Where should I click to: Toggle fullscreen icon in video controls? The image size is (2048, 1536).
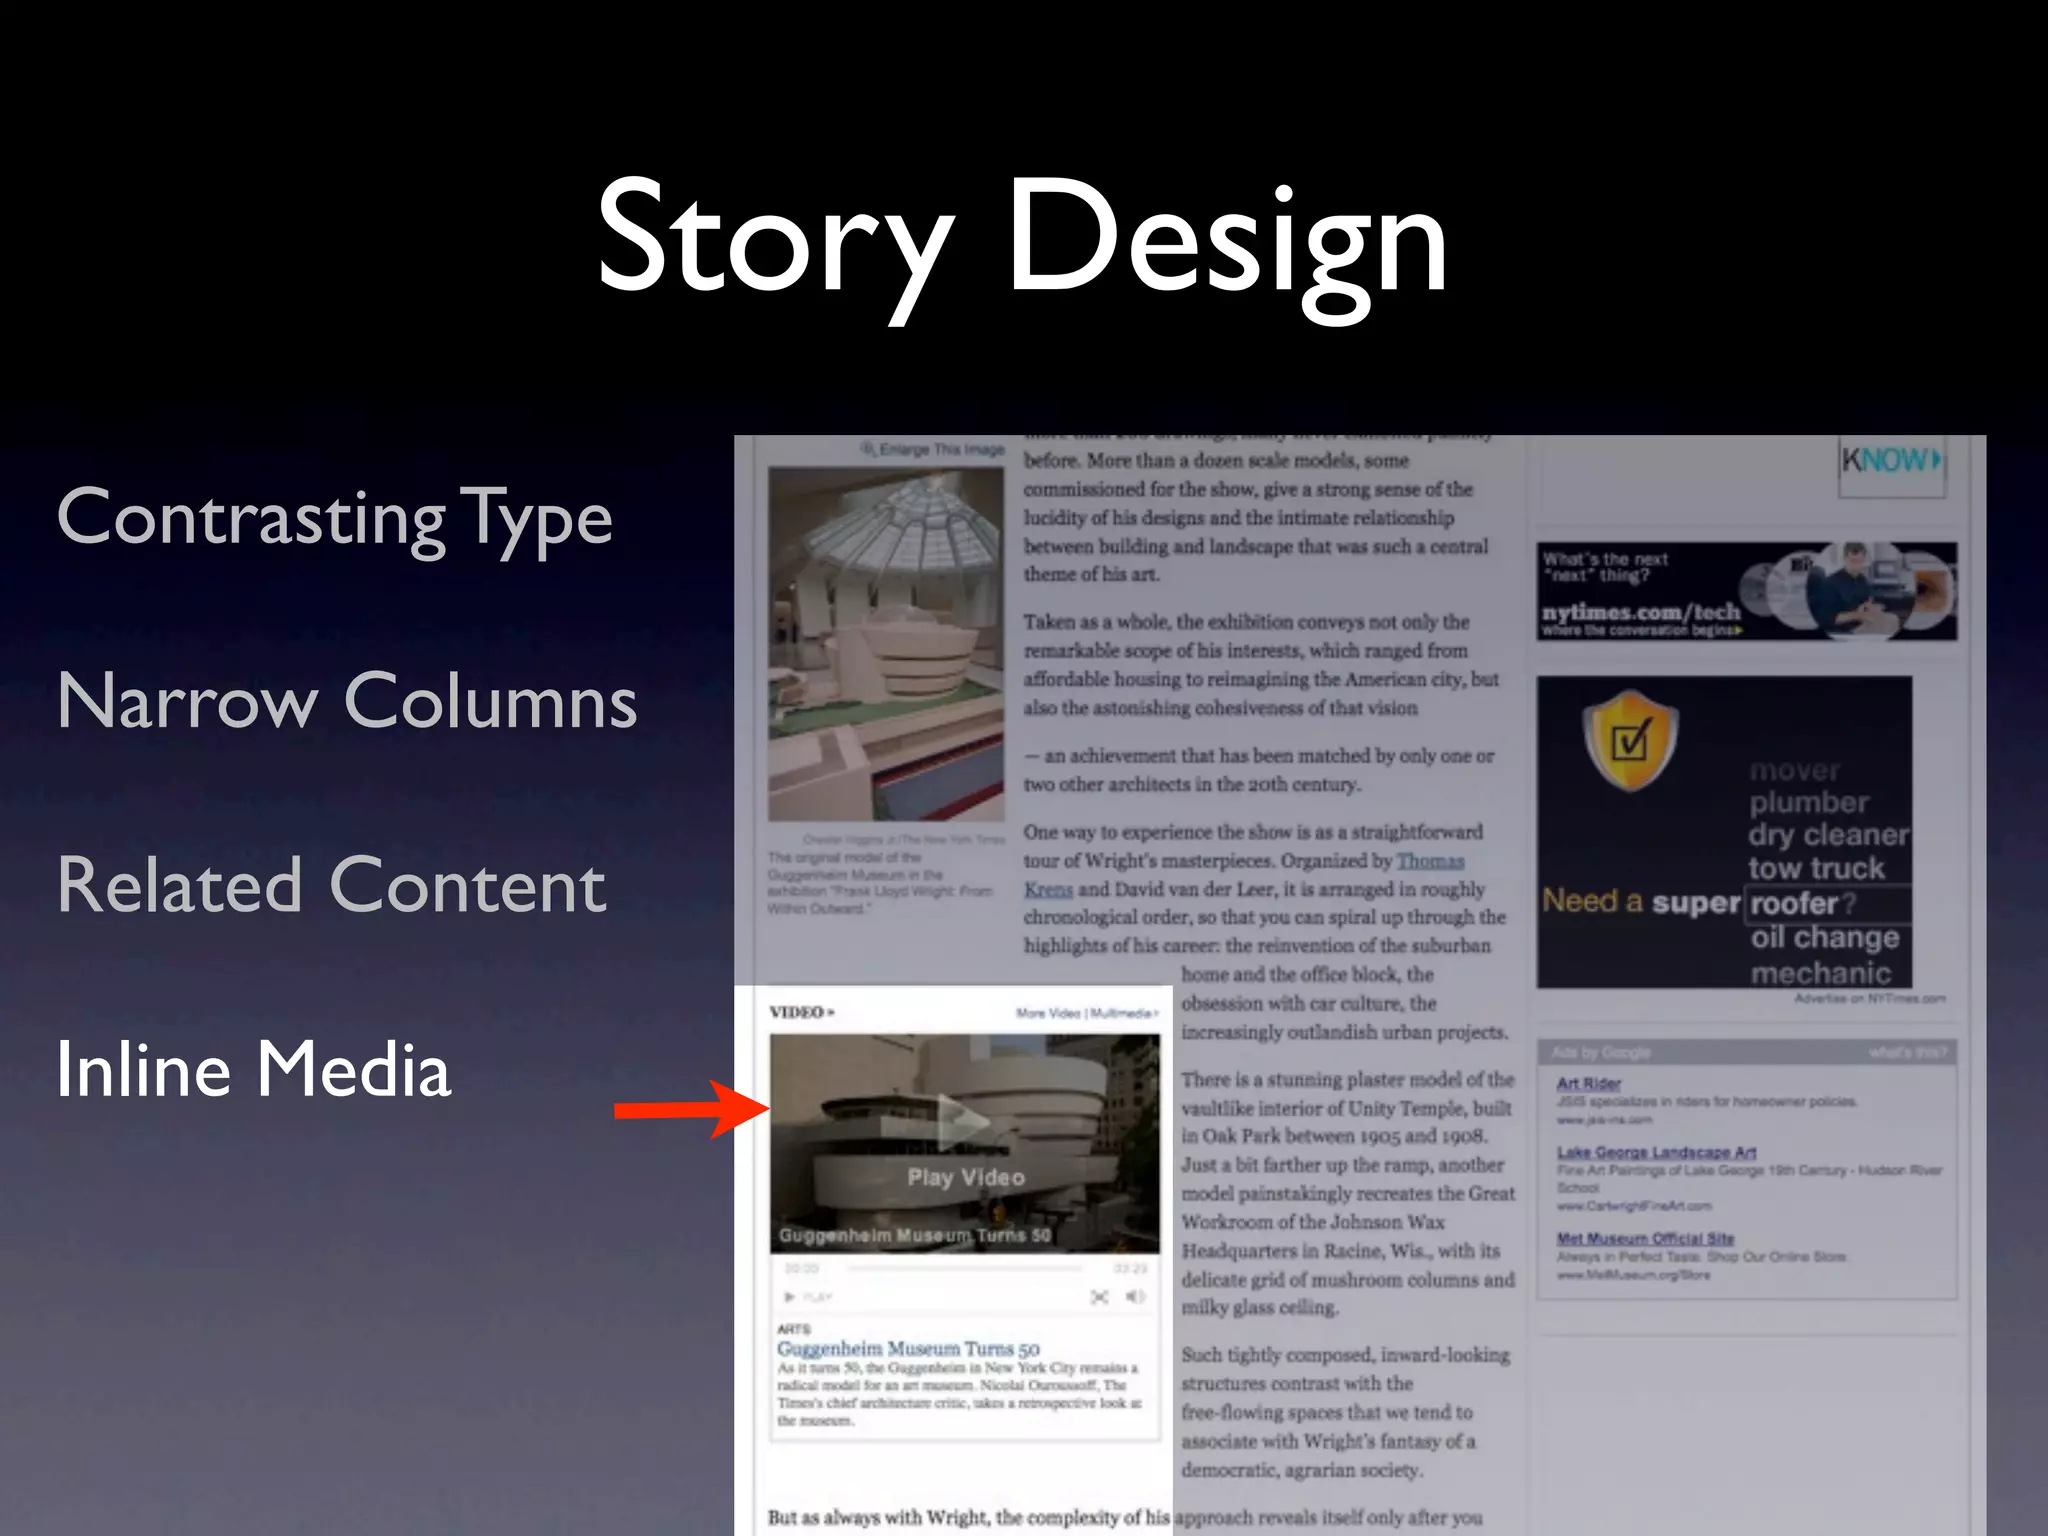(x=1099, y=1297)
